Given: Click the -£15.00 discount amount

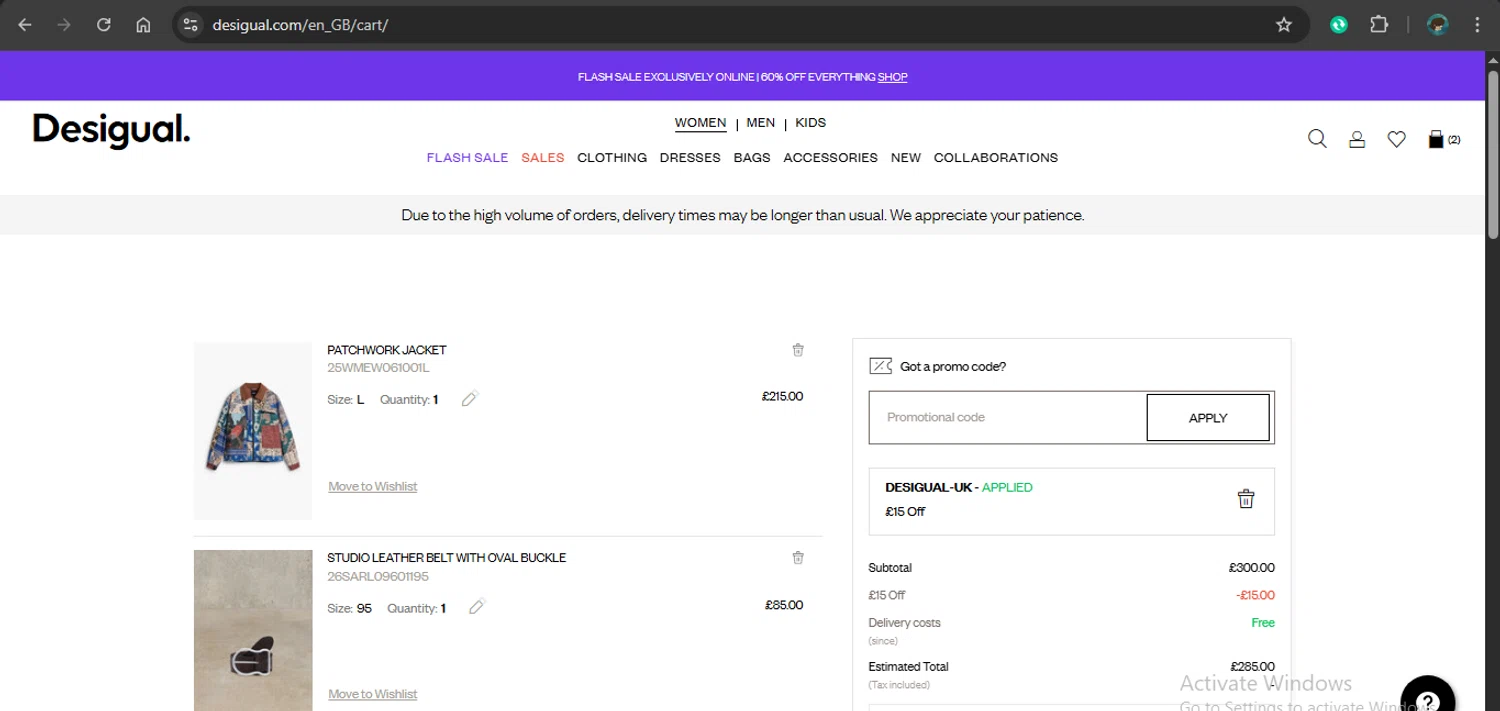Looking at the screenshot, I should (x=1255, y=595).
